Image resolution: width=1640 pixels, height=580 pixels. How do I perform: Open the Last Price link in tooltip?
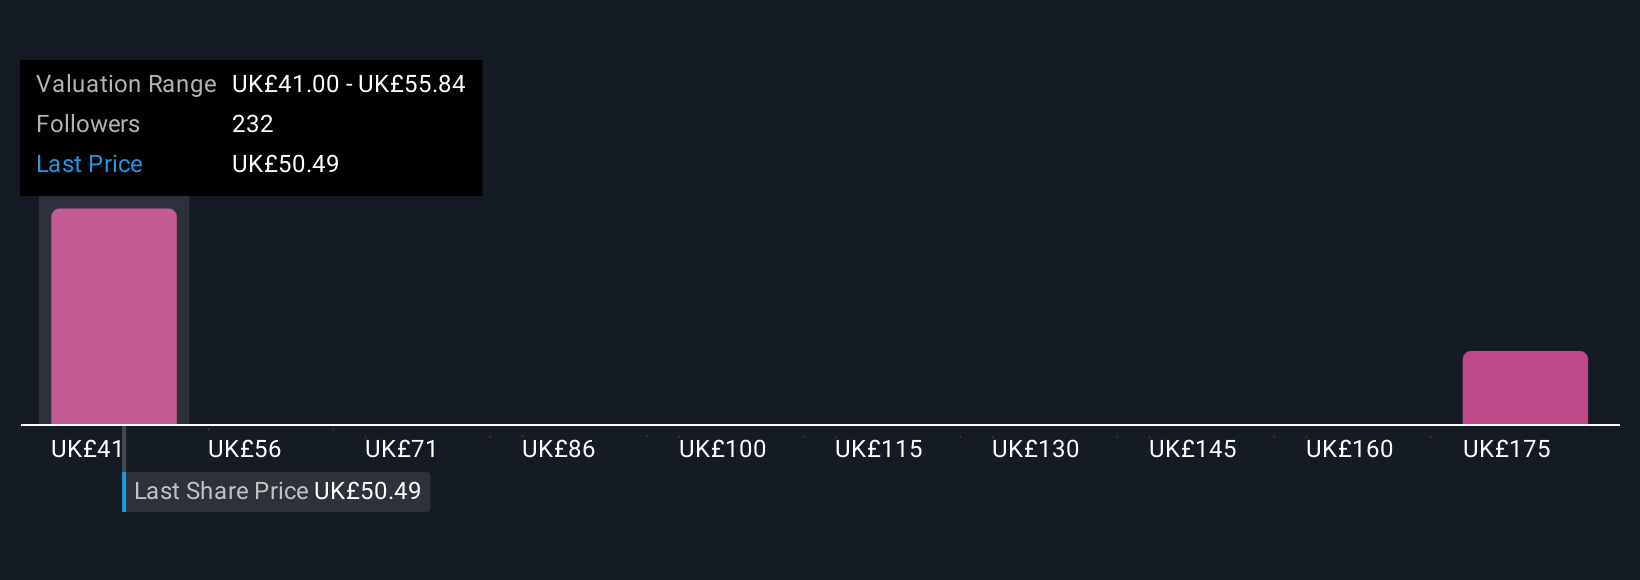click(x=89, y=164)
